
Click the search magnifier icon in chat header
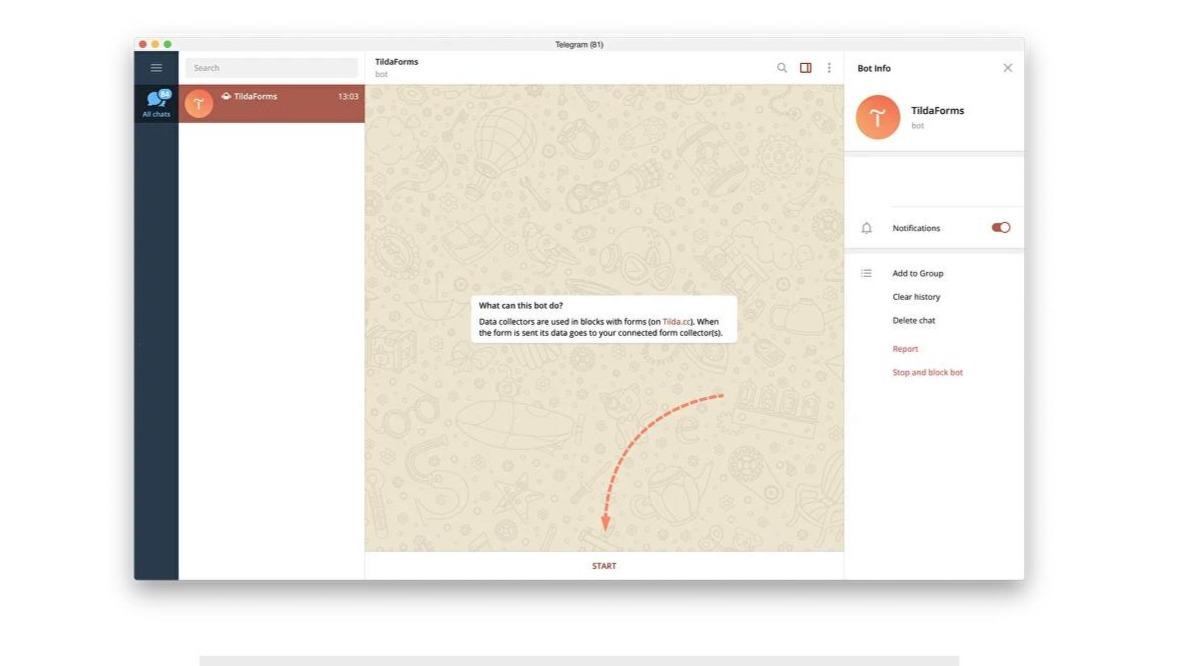[x=782, y=68]
